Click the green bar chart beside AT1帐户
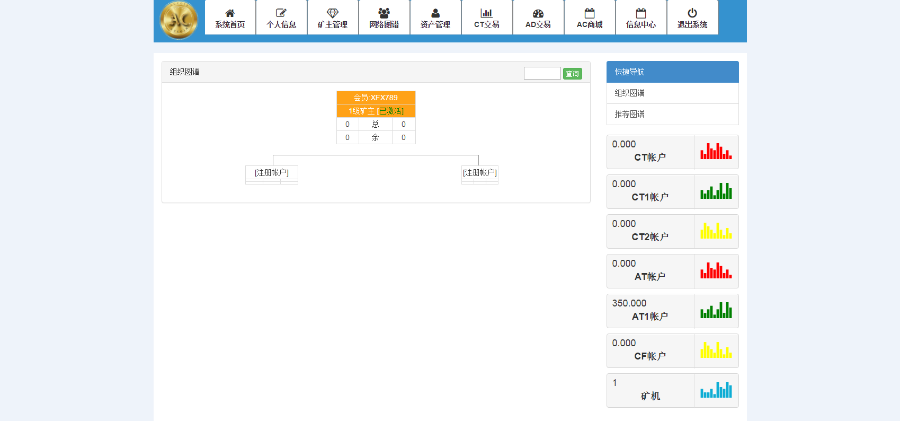 [x=716, y=310]
